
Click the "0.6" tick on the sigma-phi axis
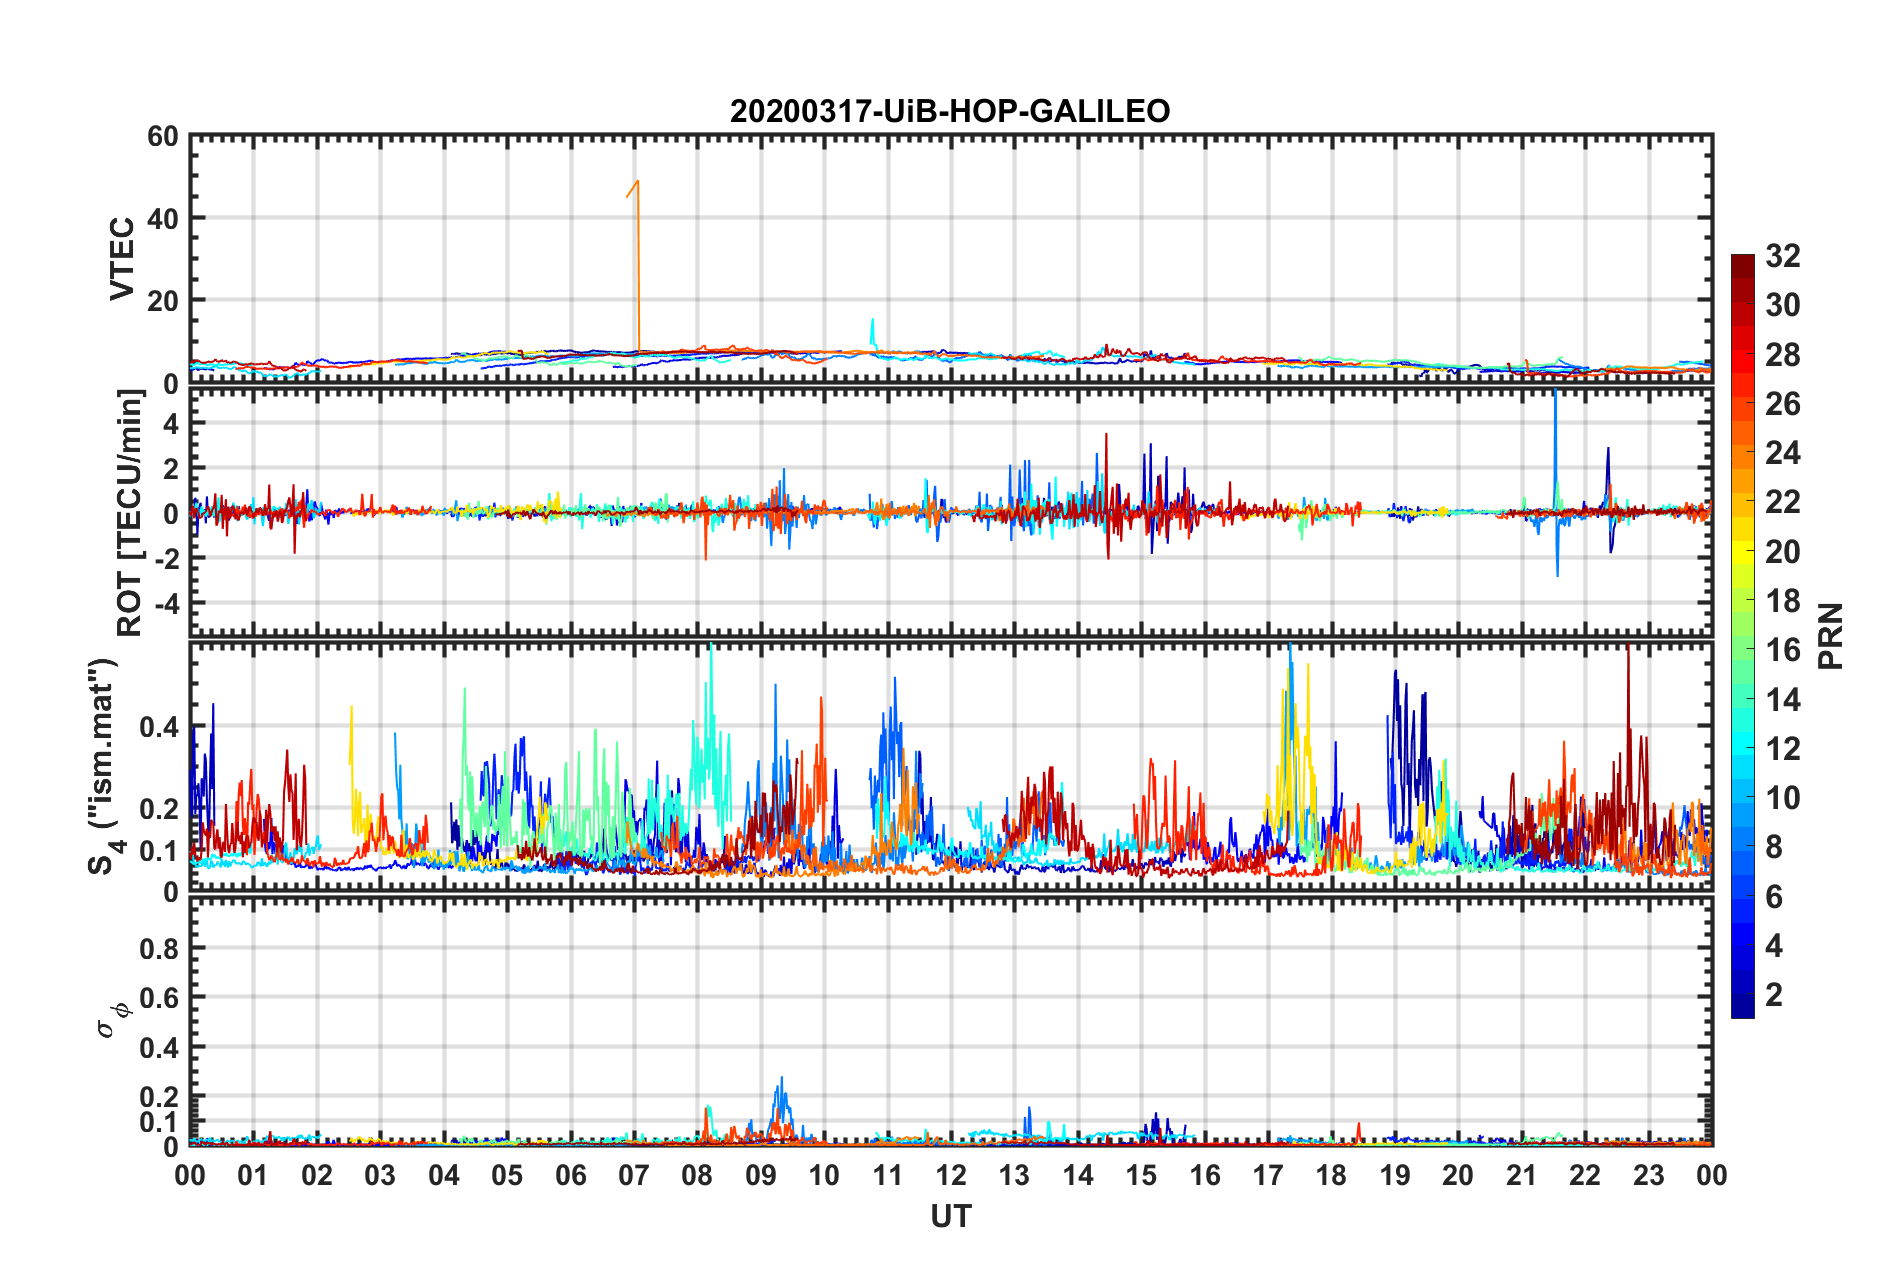click(x=158, y=998)
